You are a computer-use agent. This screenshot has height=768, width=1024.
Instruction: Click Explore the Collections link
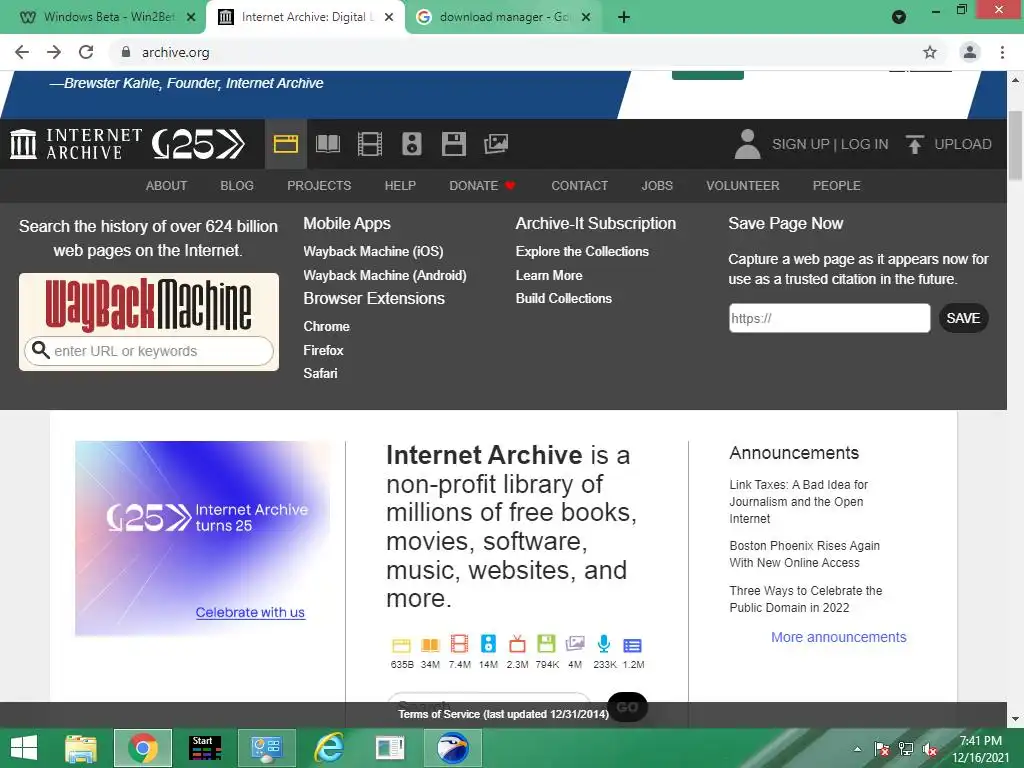(x=582, y=251)
